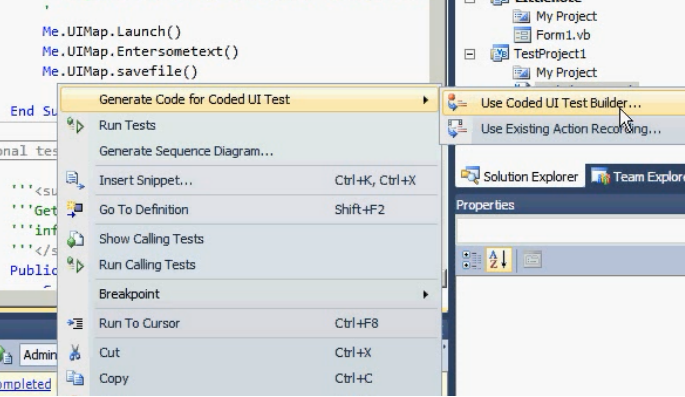685x397 pixels.
Task: Open the Solution Explorer tab
Action: pyautogui.click(x=519, y=176)
